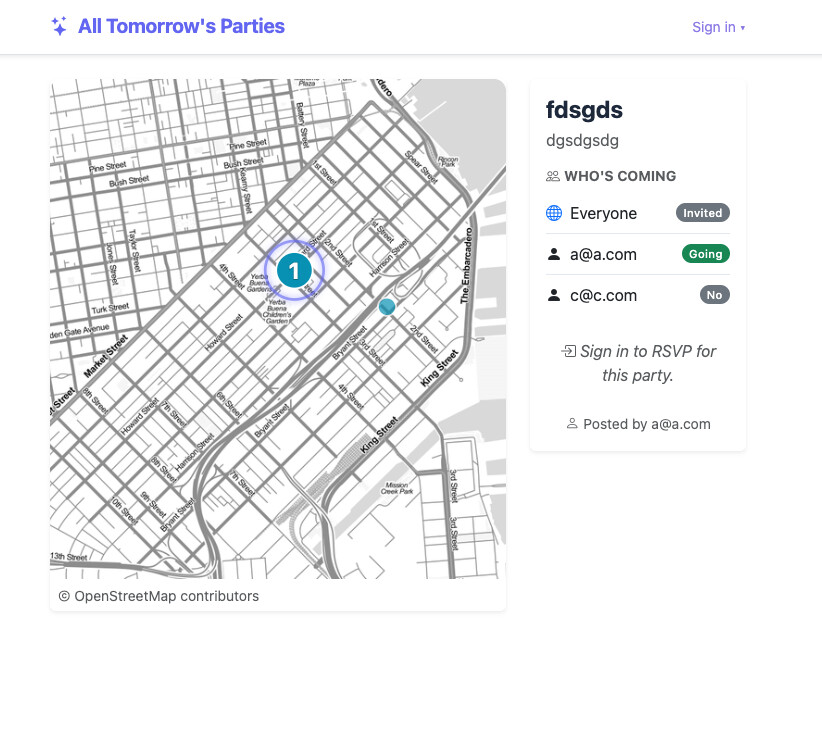Click Posted by a@a.com text

[x=646, y=424]
